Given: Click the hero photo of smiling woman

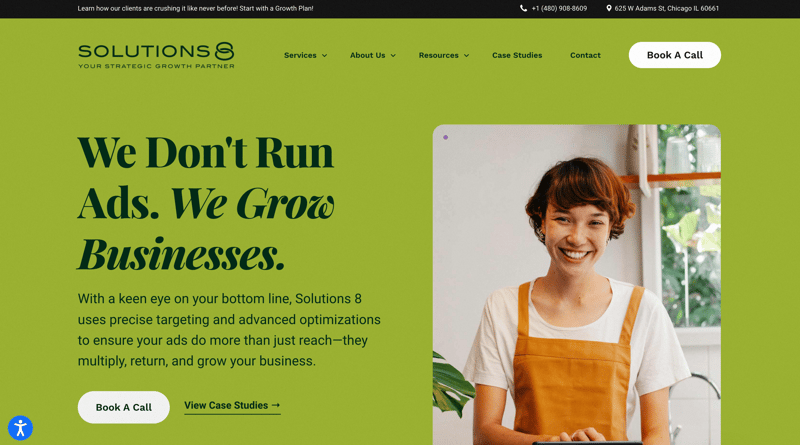Looking at the screenshot, I should click(577, 285).
